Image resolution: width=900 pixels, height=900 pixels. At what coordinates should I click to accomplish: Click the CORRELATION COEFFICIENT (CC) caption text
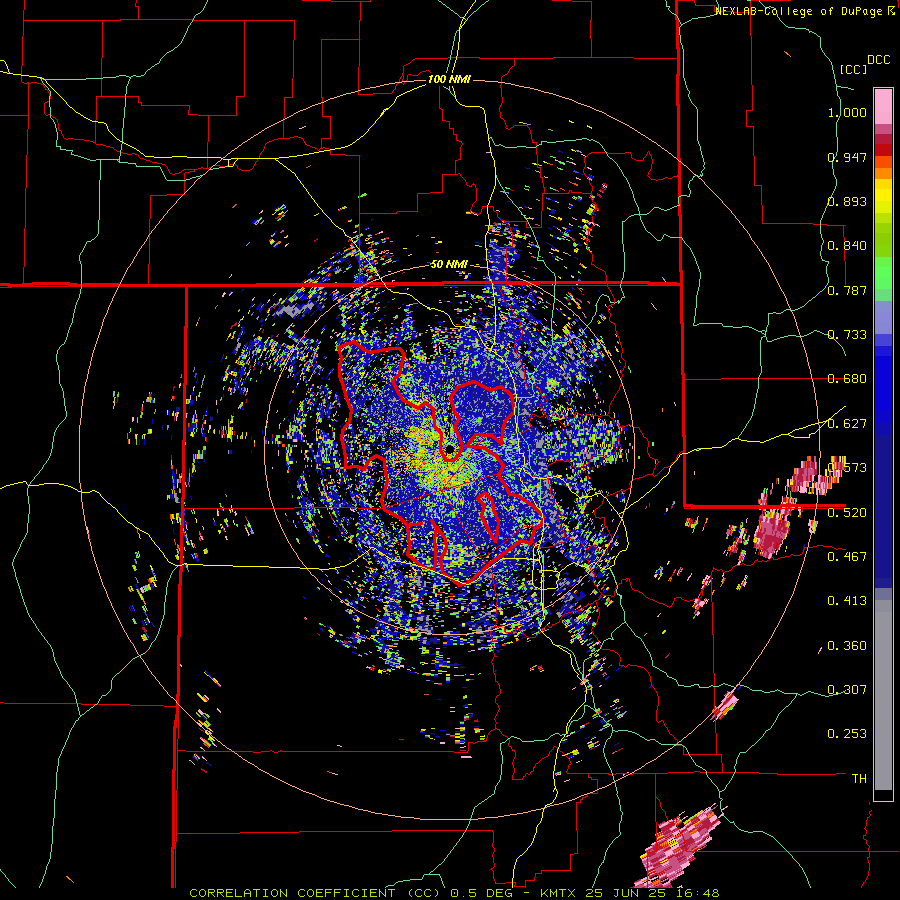315,893
